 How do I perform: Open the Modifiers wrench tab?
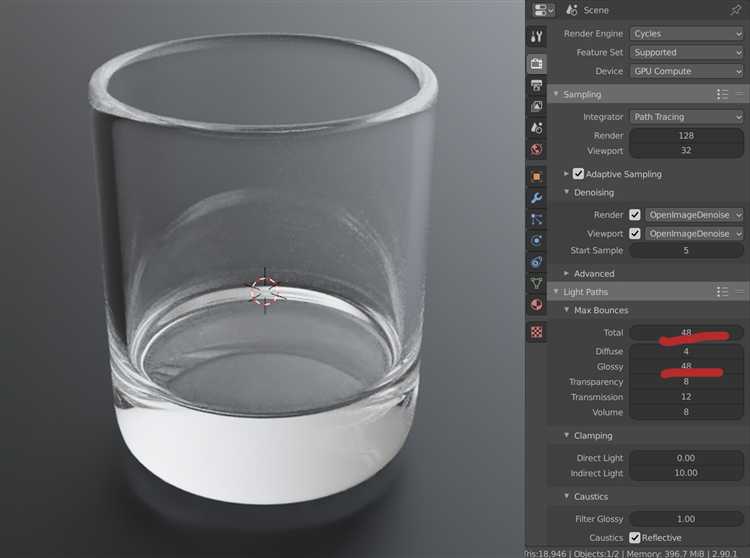tap(537, 198)
